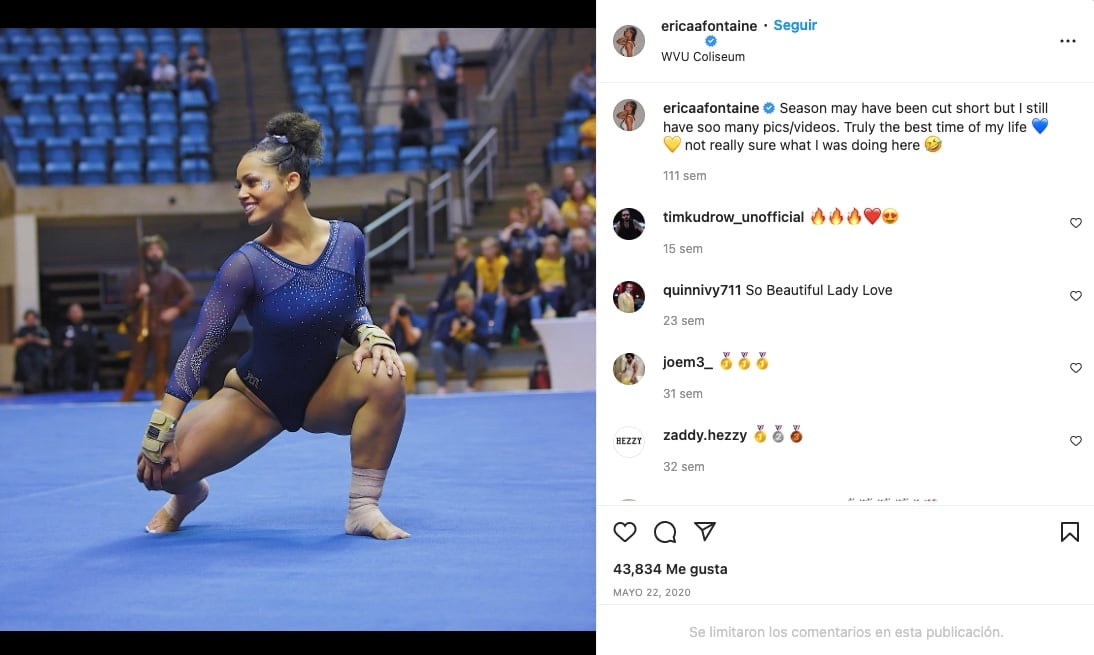
Task: Visit joem3_ profile by username
Action: coord(687,362)
